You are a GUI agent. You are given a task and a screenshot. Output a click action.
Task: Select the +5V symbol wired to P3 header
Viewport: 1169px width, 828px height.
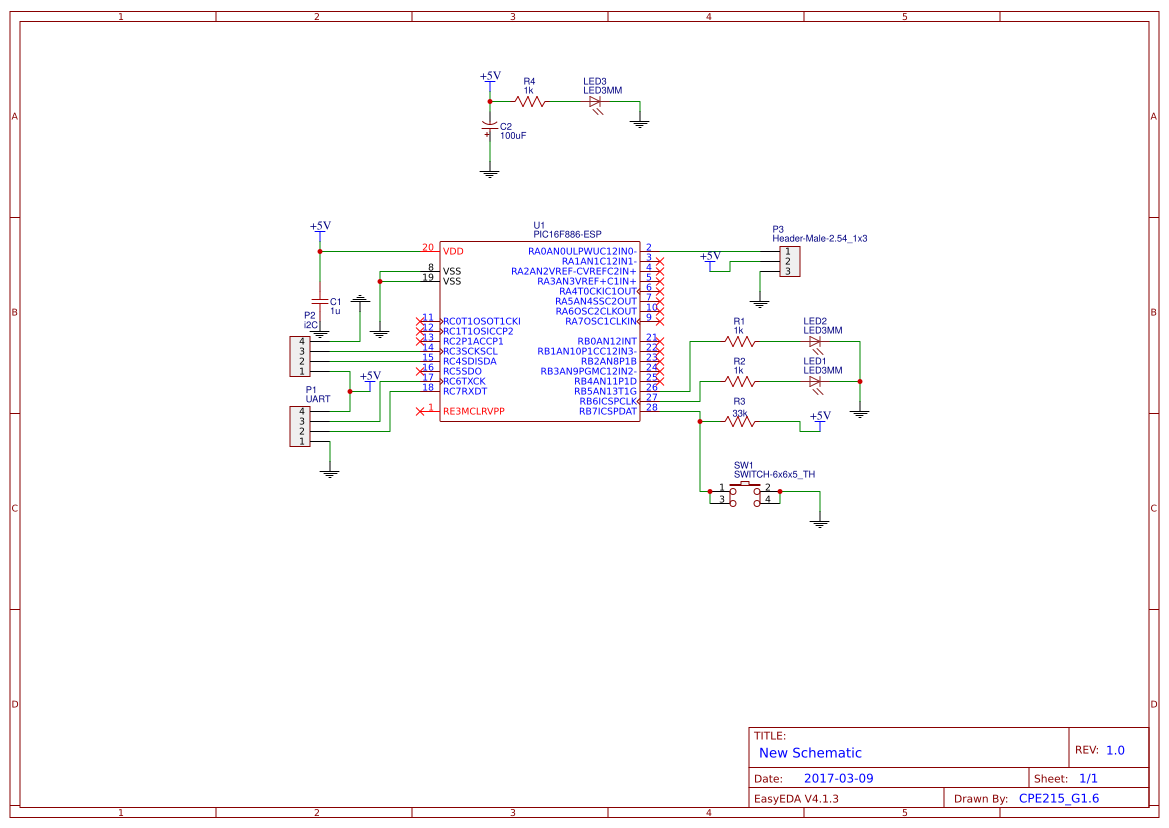point(710,259)
